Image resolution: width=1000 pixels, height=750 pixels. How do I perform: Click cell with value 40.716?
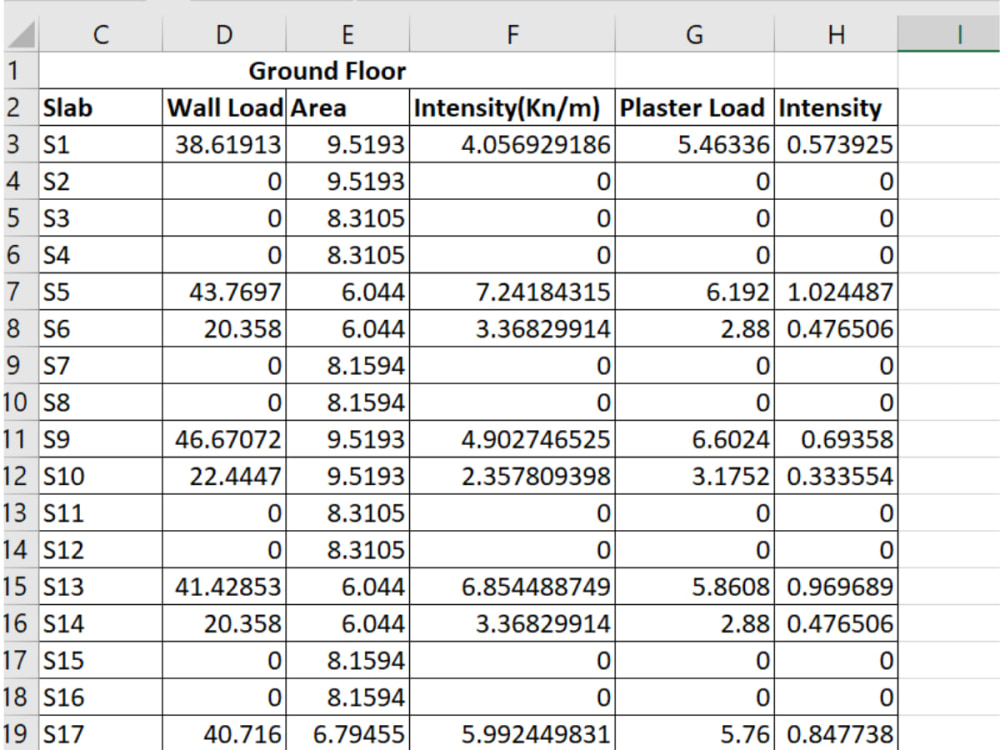224,733
